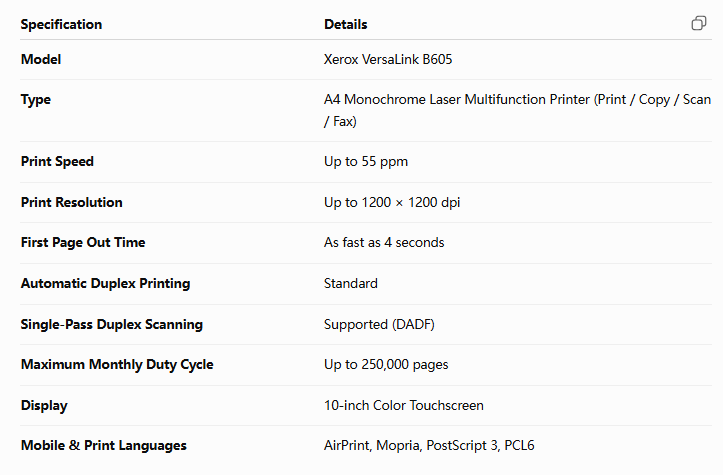This screenshot has height=475, width=723.
Task: Select the Model row label
Action: (x=41, y=59)
